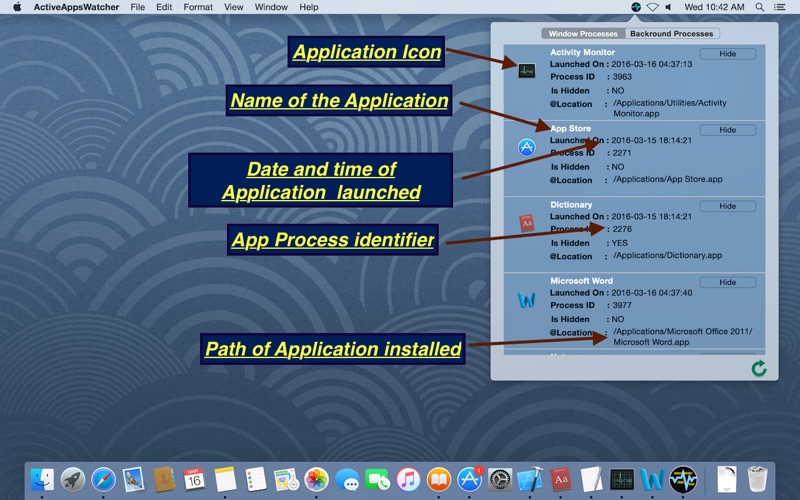
Task: Click the text document in the dock
Action: [727, 479]
